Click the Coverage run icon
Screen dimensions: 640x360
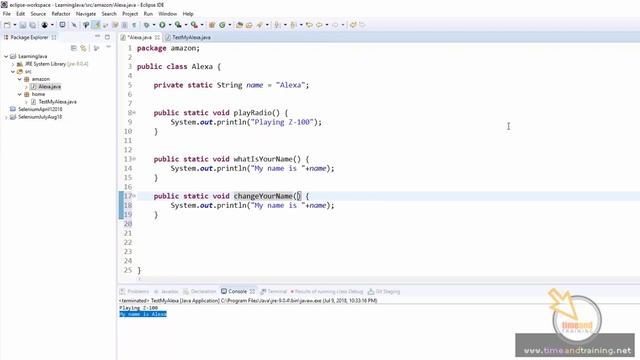click(178, 25)
